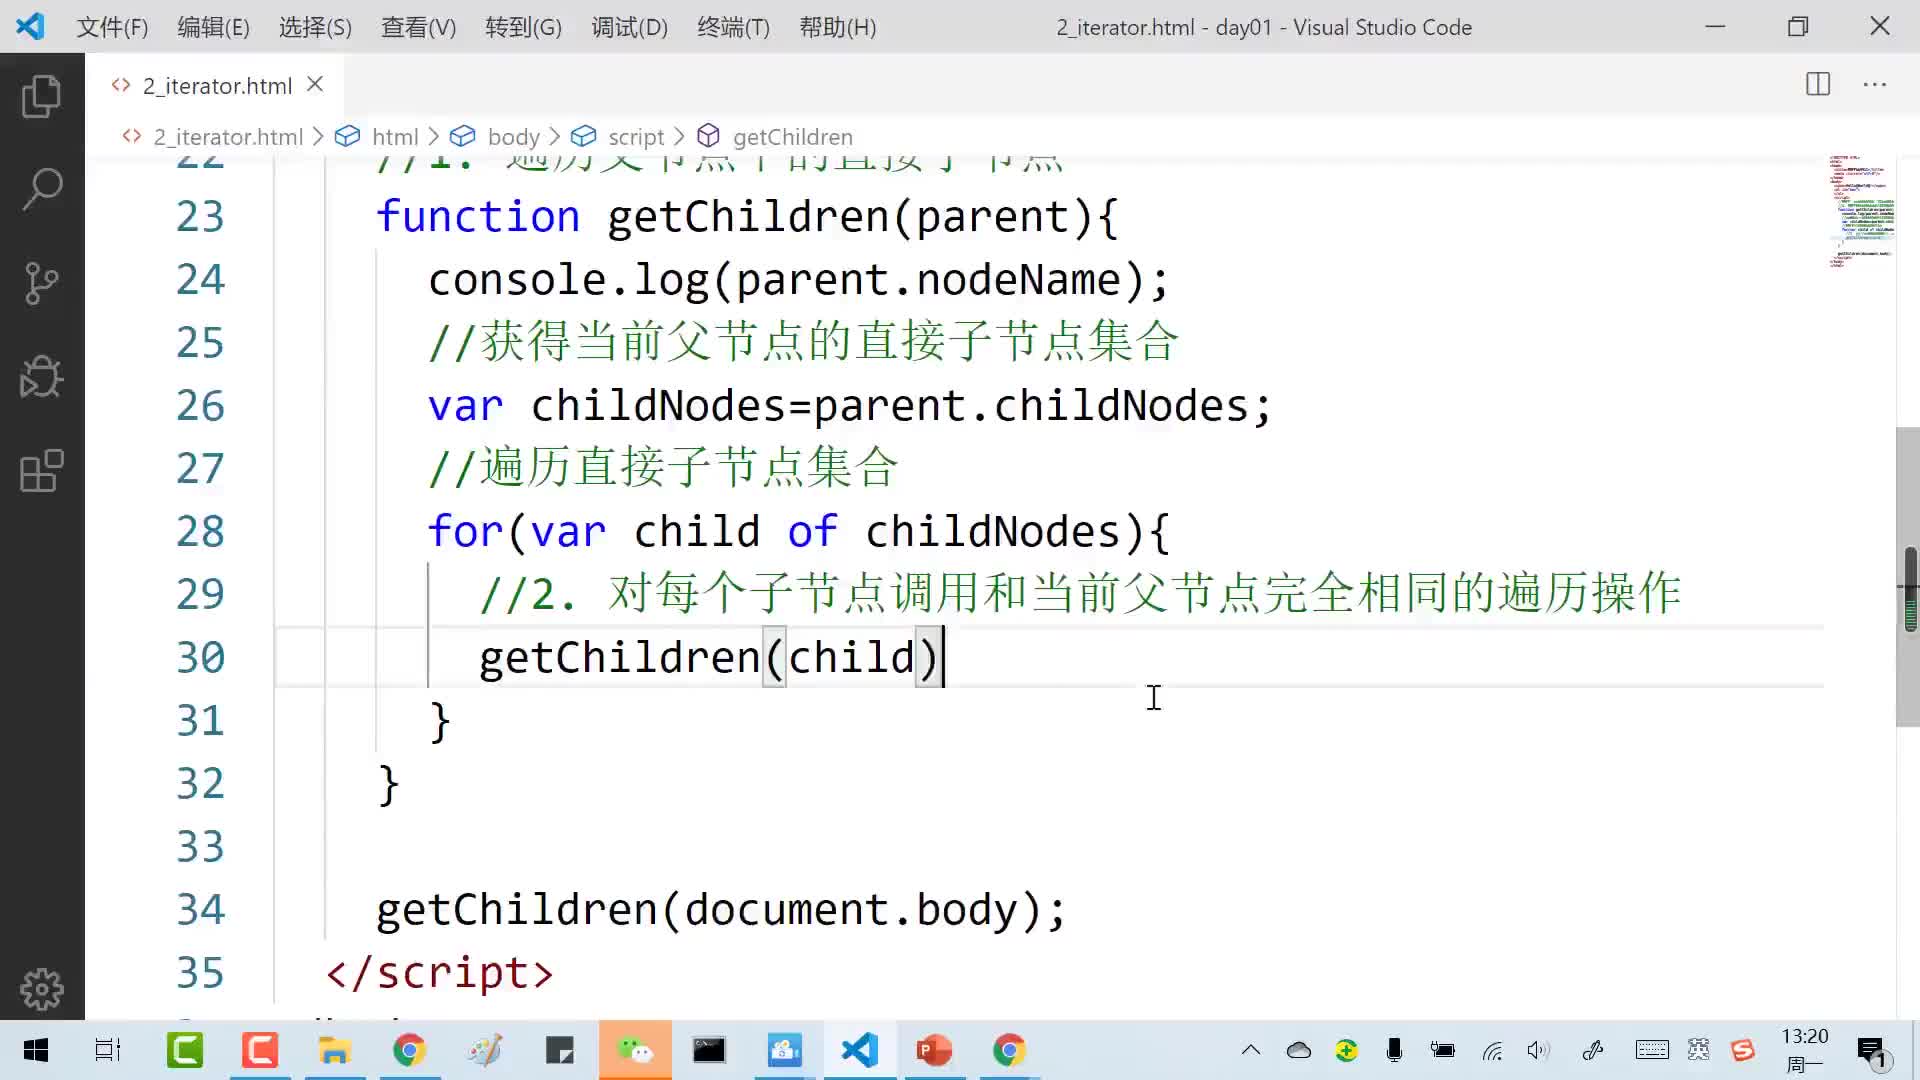The height and width of the screenshot is (1080, 1920).
Task: Open the Source Control view
Action: [x=41, y=283]
